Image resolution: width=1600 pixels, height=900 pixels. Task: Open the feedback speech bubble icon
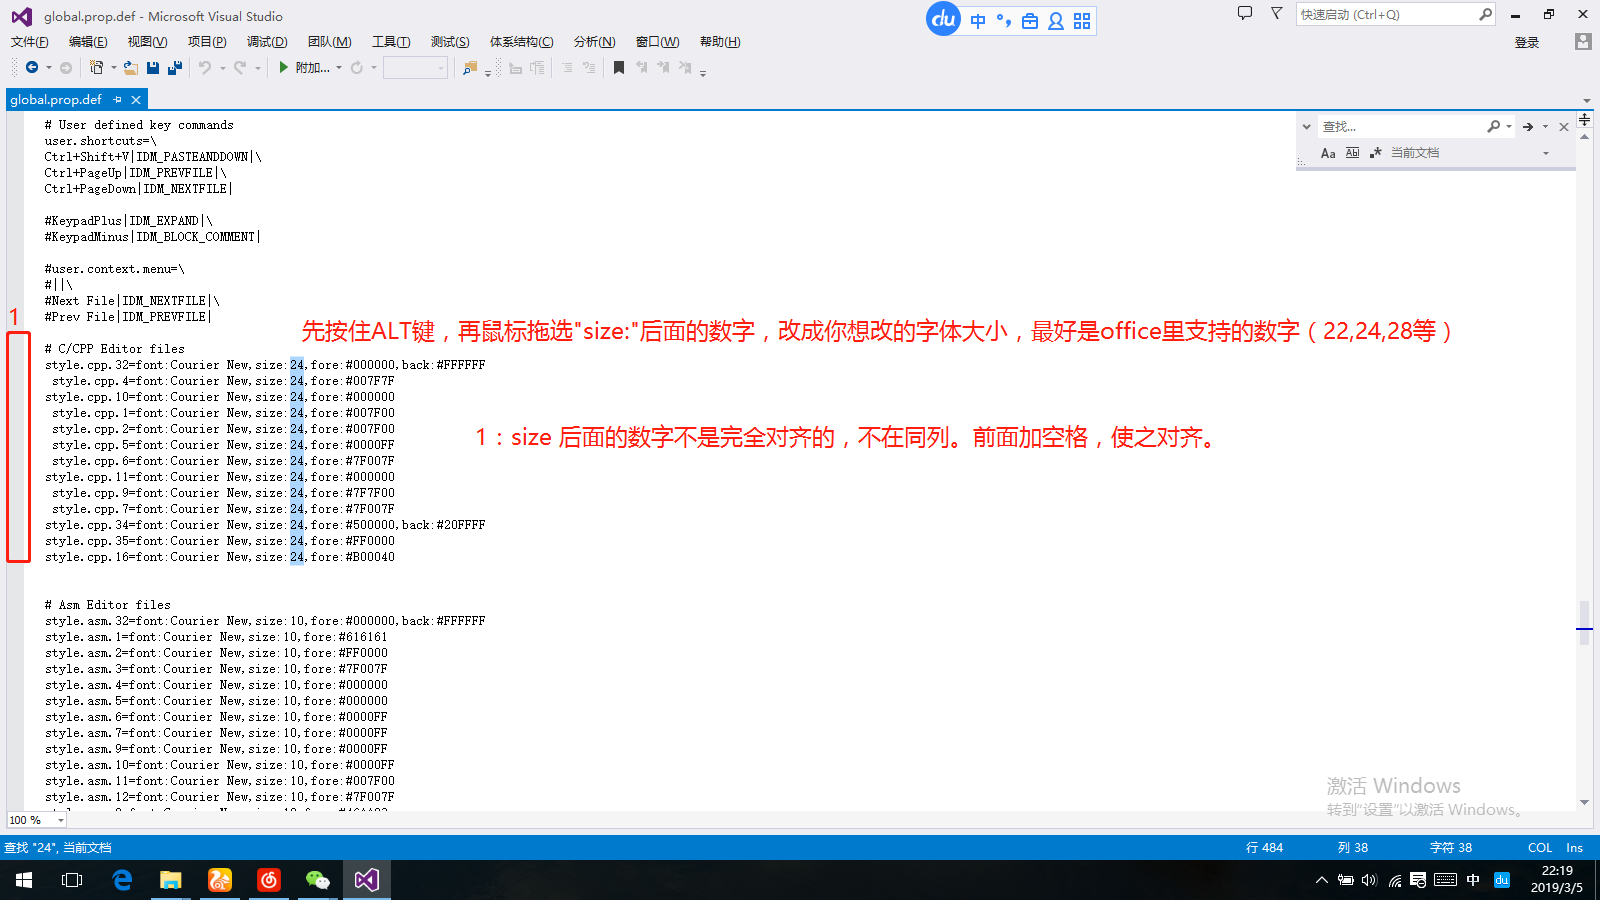[1245, 14]
